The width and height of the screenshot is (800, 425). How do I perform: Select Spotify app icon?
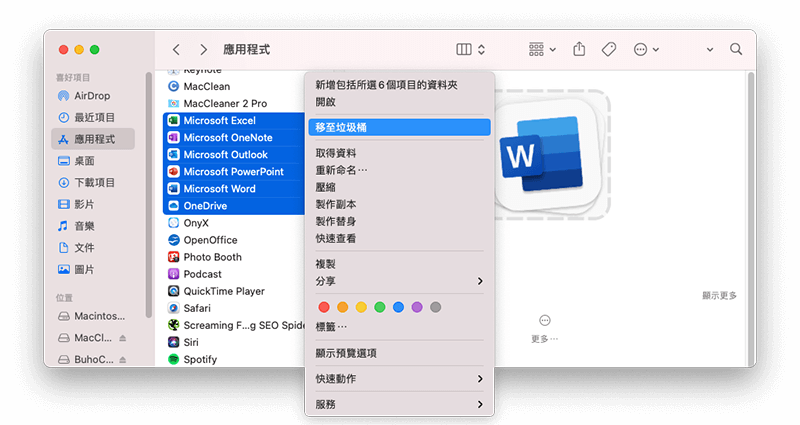click(x=173, y=360)
